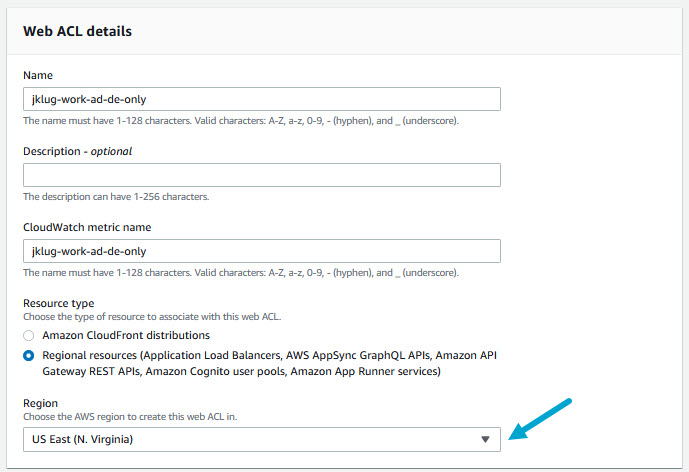Screen dimensions: 689x472
Task: Click the 'Web ACL details' section heading
Action: tap(77, 31)
